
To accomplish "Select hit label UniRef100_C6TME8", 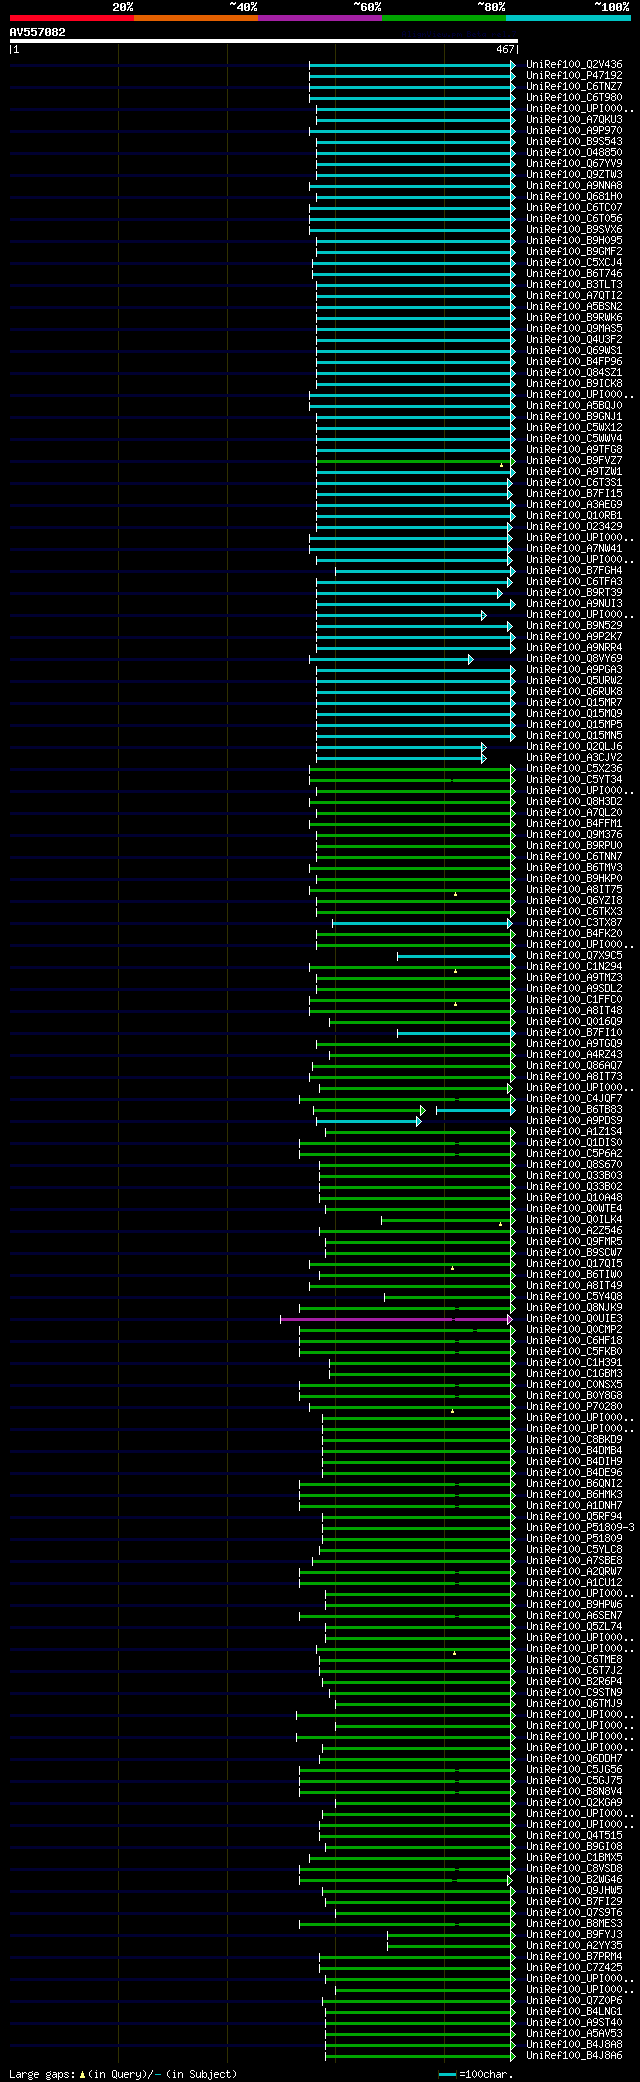I will pyautogui.click(x=574, y=1660).
